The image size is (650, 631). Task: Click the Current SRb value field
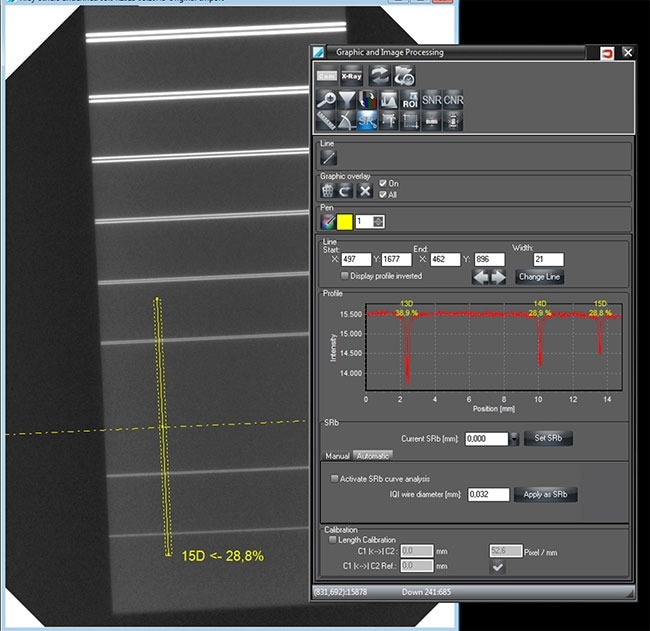pyautogui.click(x=487, y=439)
